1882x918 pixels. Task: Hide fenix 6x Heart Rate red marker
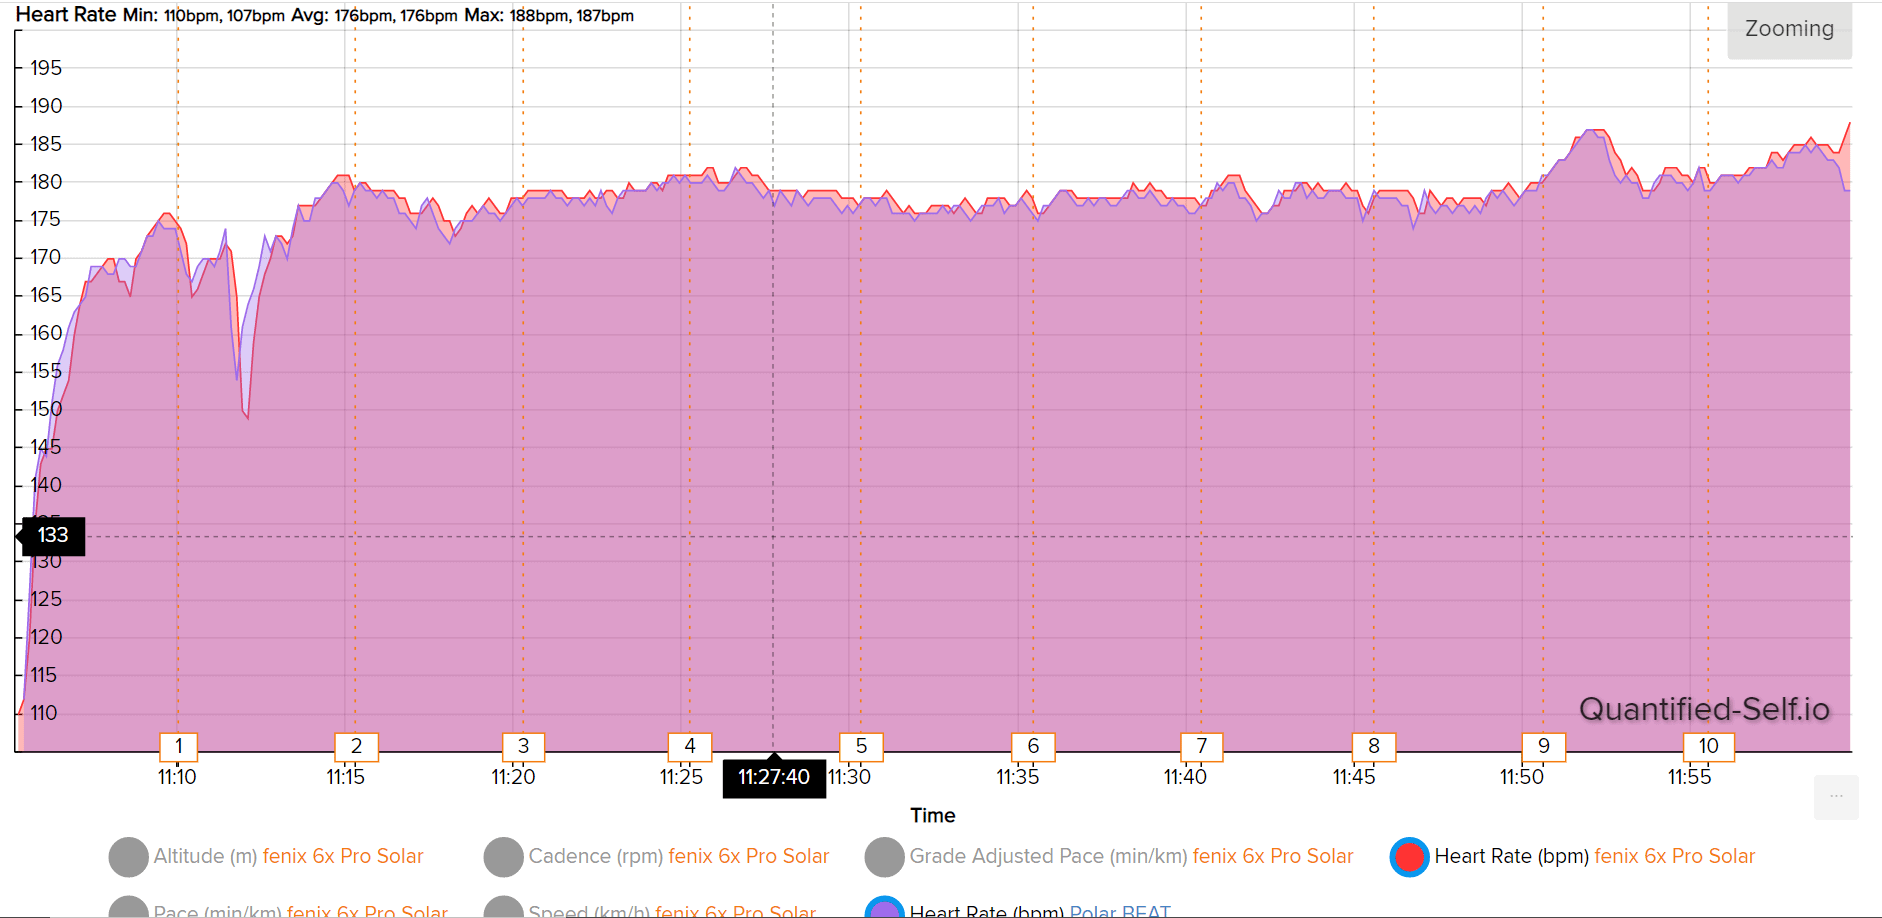pyautogui.click(x=1409, y=857)
